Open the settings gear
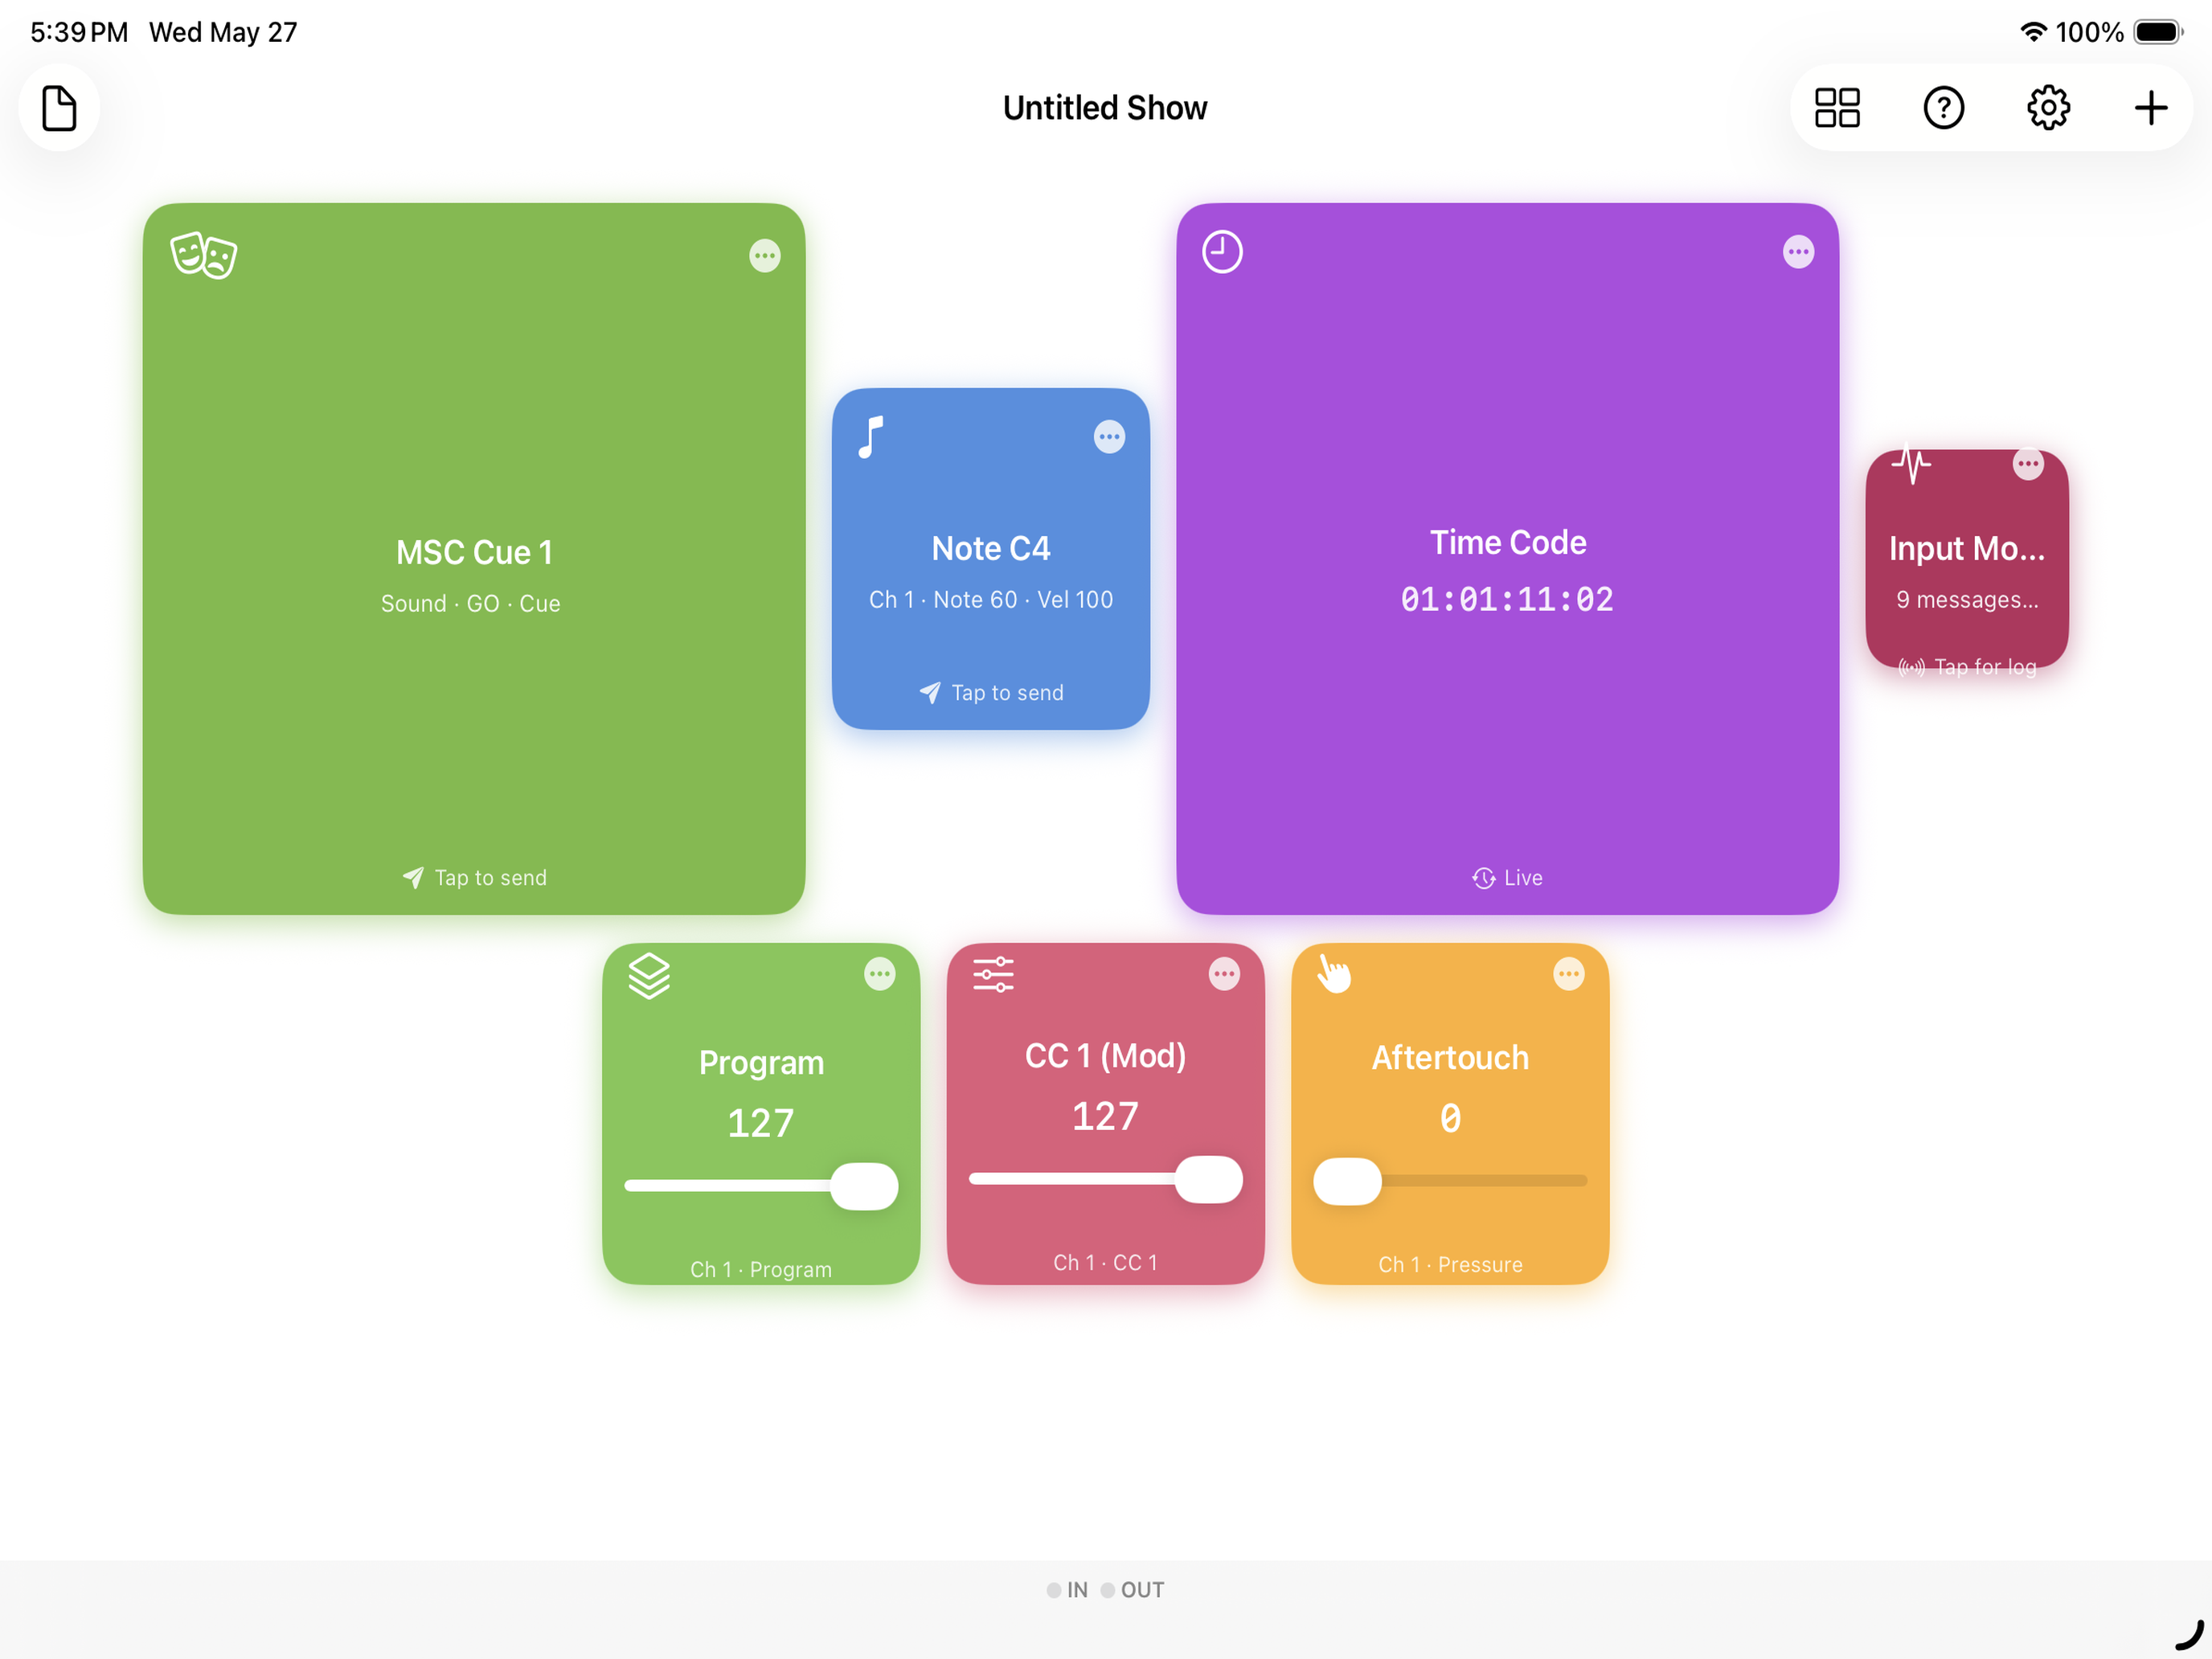The image size is (2212, 1659). [x=2047, y=108]
